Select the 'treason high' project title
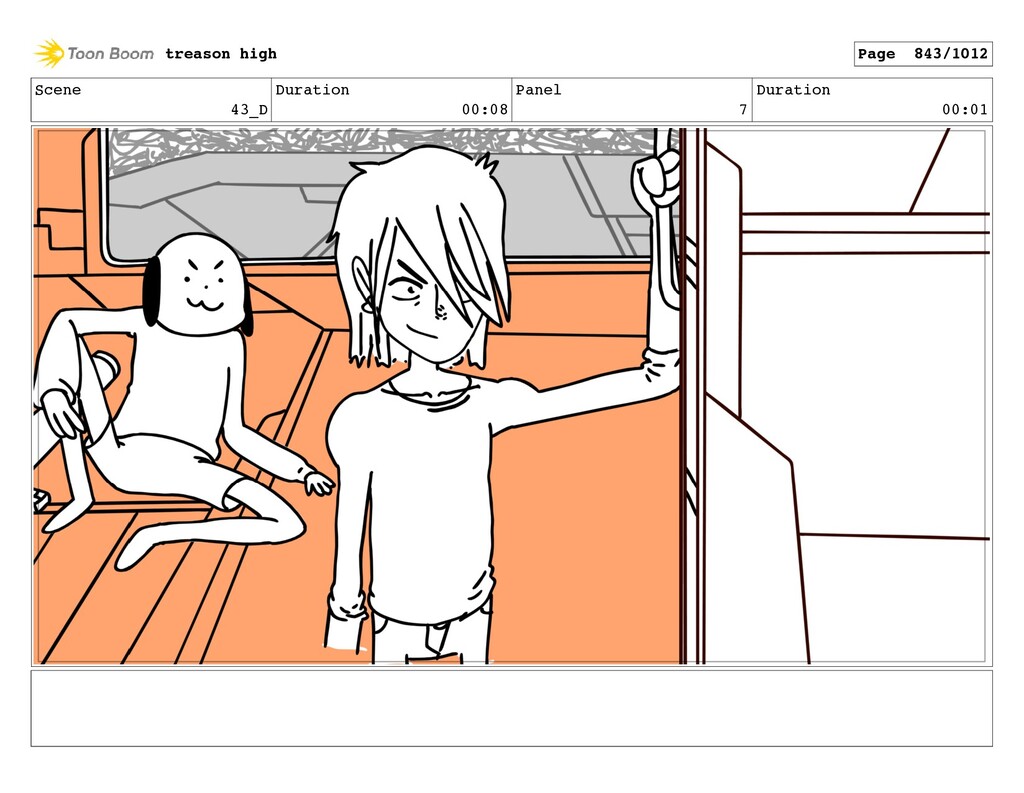Image resolution: width=1024 pixels, height=793 pixels. pos(221,54)
